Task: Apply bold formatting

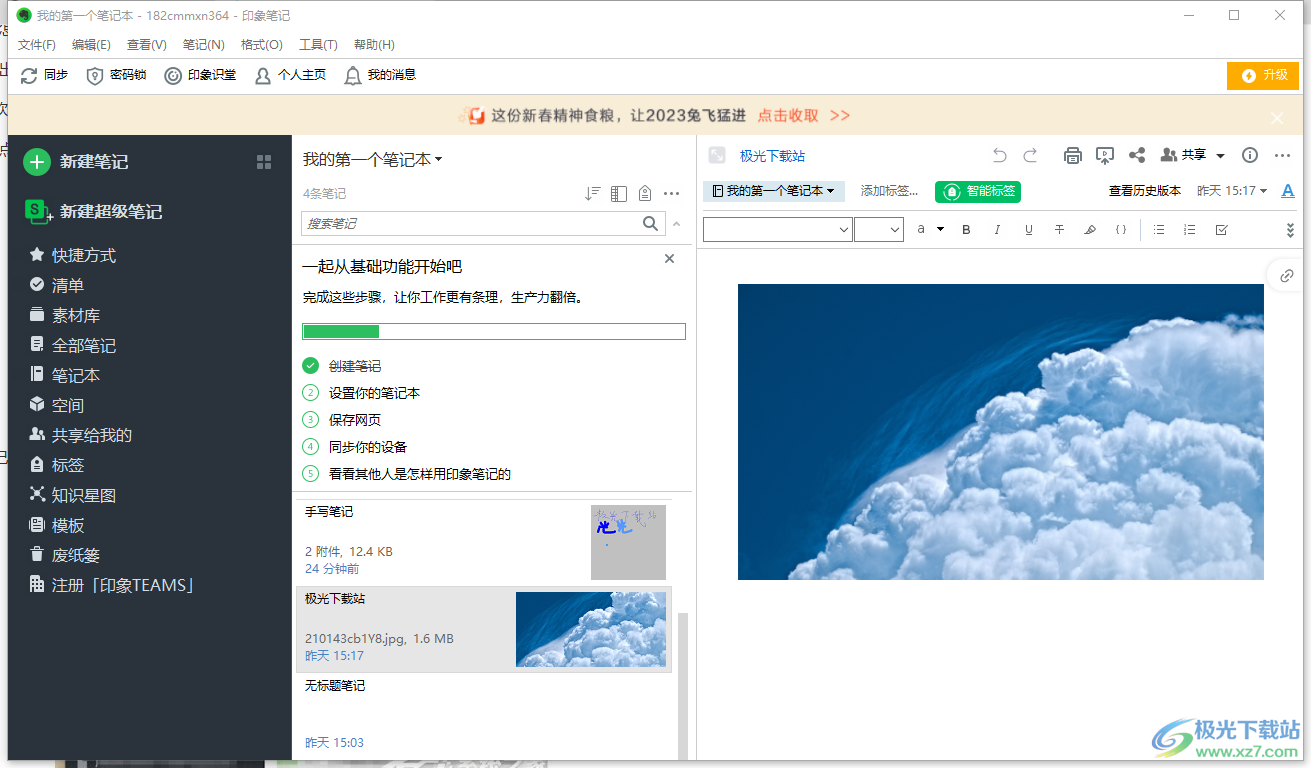Action: [966, 230]
